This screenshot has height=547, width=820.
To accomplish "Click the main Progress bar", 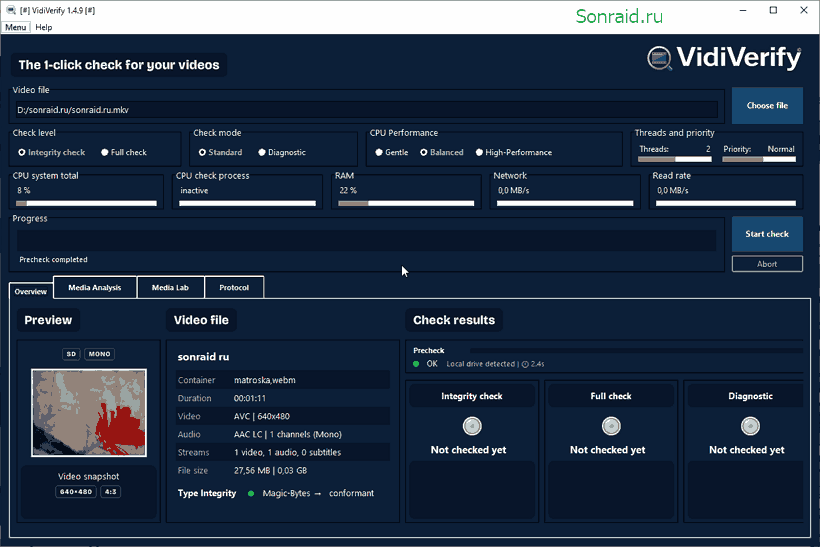I will [366, 241].
